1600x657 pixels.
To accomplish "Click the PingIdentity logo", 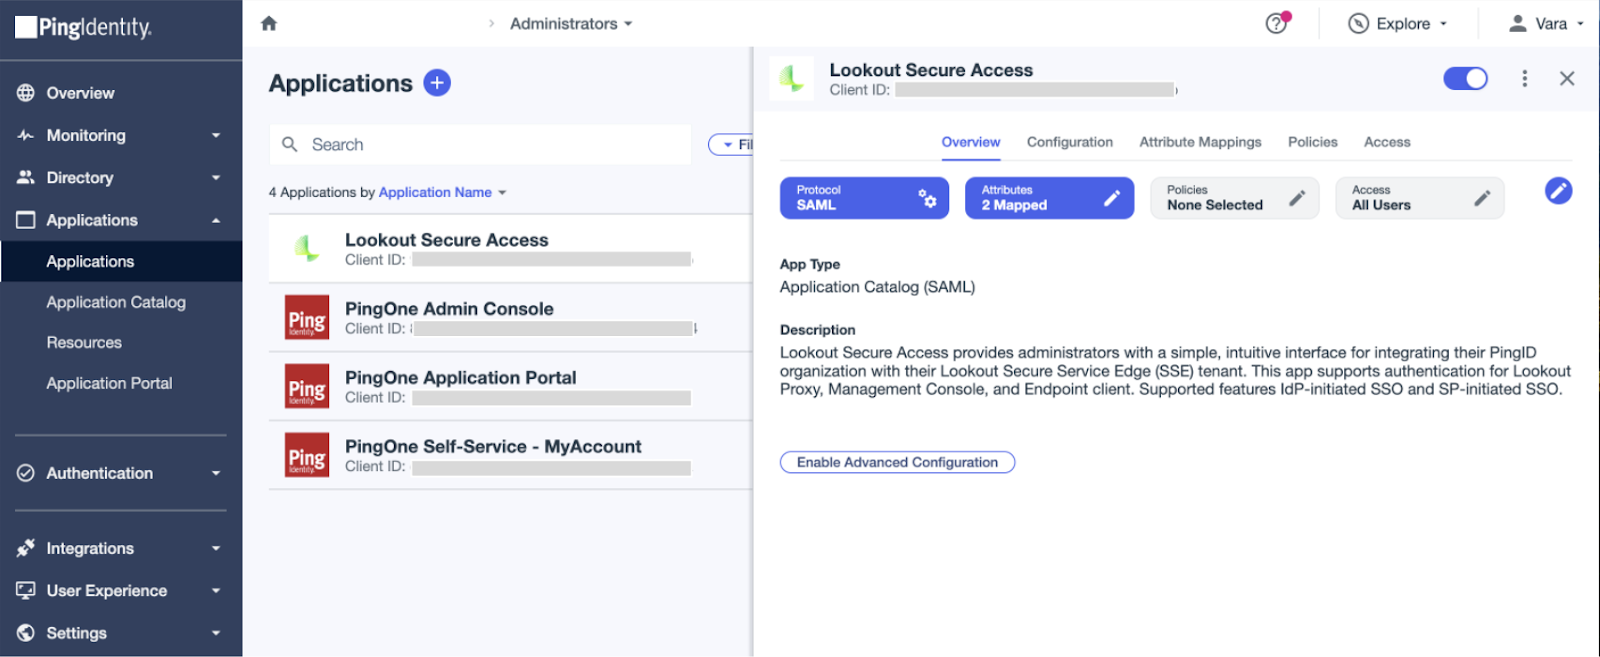I will pyautogui.click(x=84, y=28).
